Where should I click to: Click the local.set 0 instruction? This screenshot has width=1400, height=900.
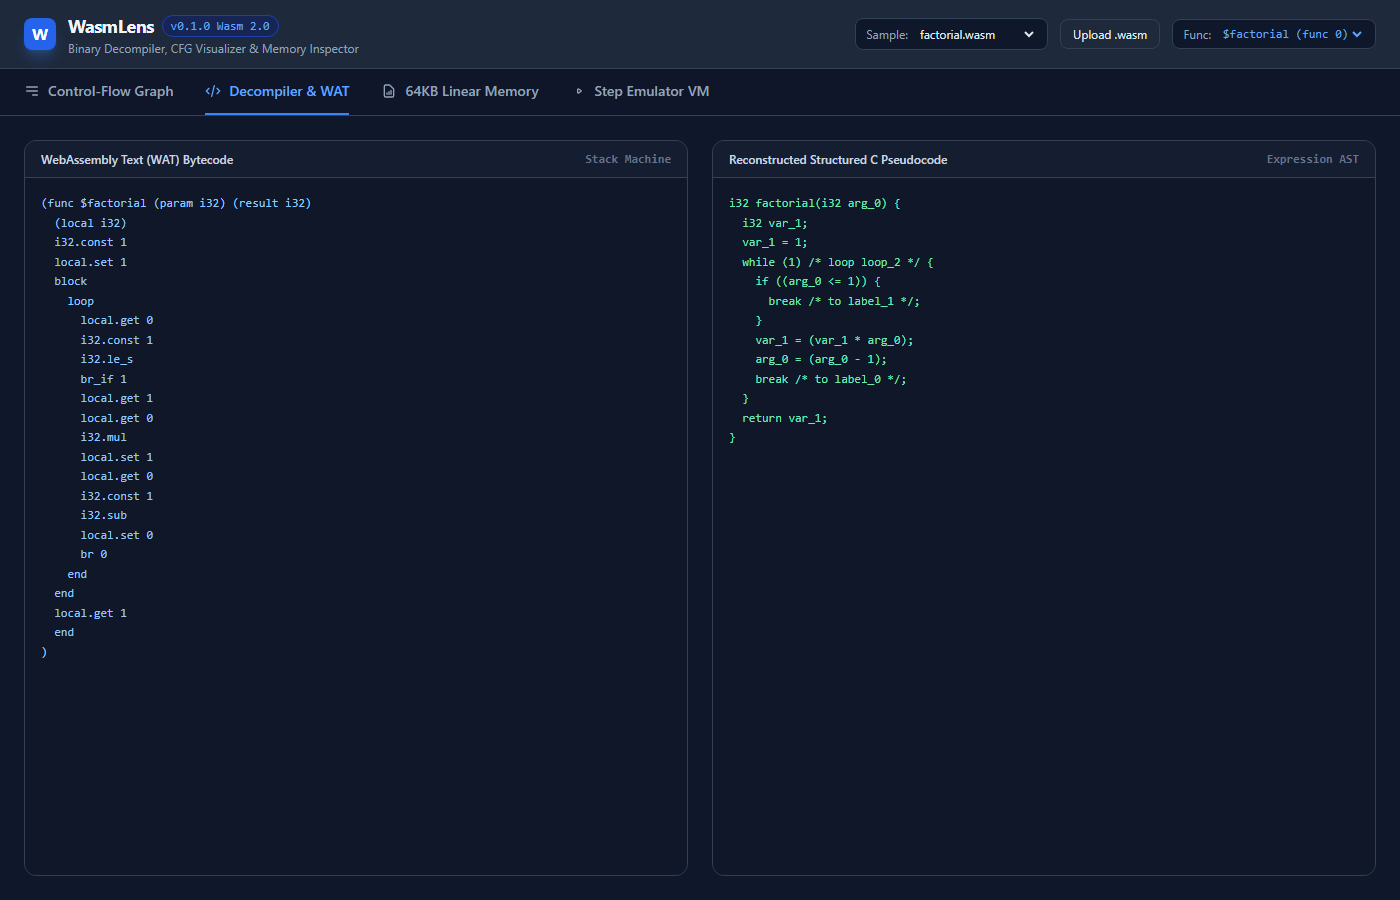click(x=117, y=535)
